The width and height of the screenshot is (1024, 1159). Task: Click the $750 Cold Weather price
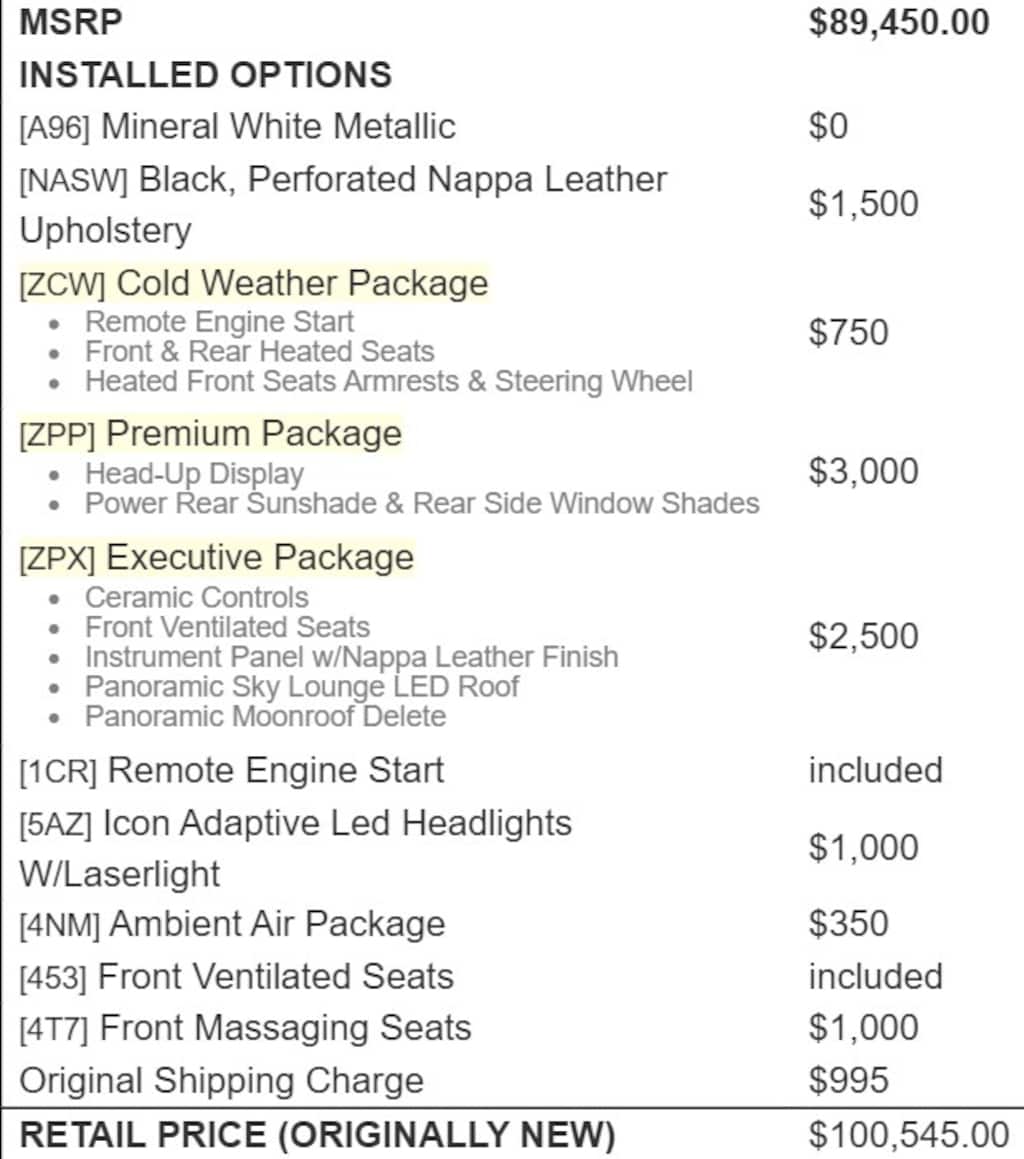point(848,332)
